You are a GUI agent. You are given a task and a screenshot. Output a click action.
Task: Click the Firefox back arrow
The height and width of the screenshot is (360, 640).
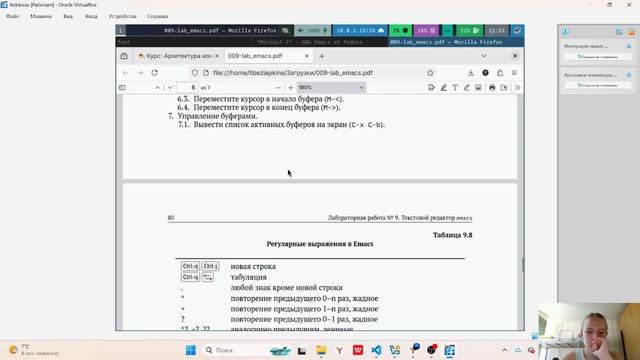tap(126, 73)
